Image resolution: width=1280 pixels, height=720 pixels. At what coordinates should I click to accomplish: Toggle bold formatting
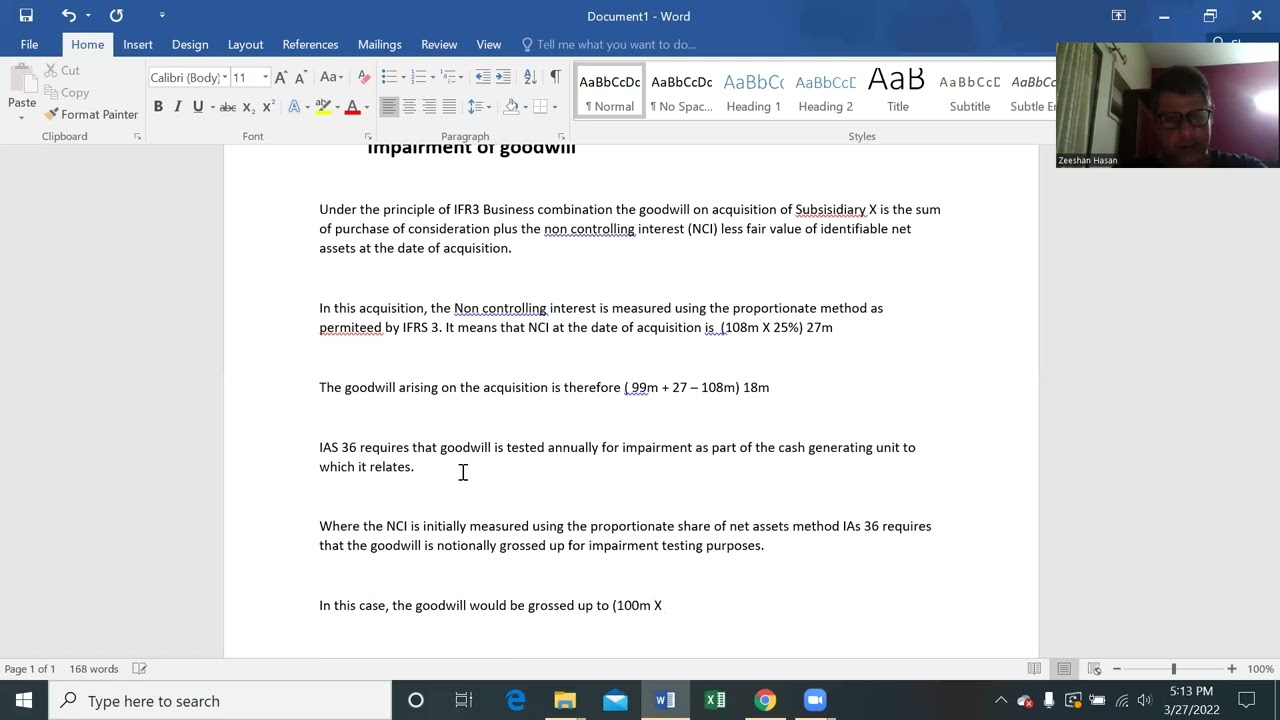(158, 107)
